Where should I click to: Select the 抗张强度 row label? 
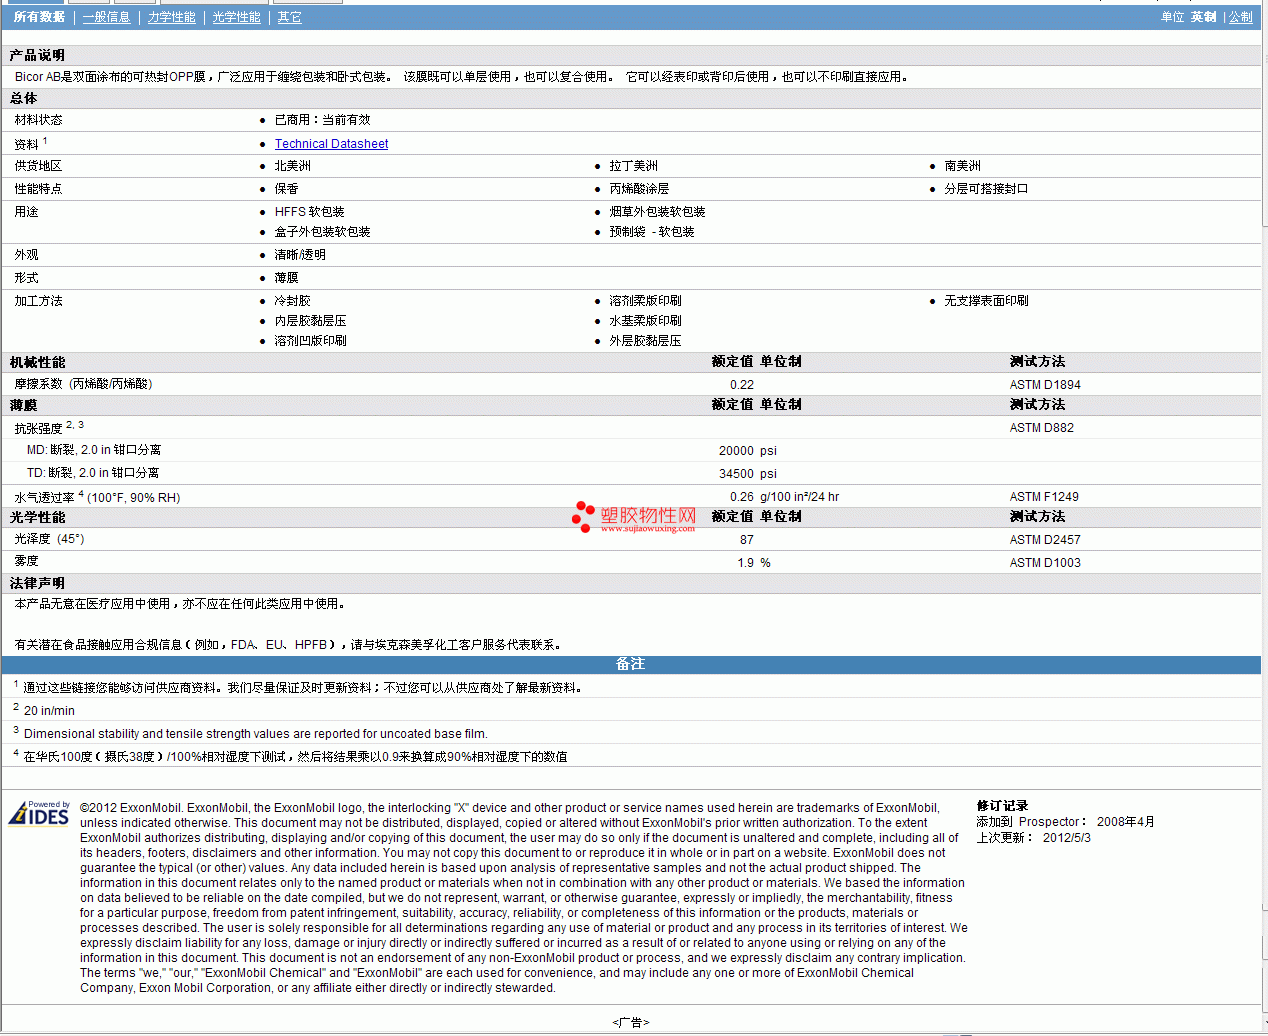(39, 429)
